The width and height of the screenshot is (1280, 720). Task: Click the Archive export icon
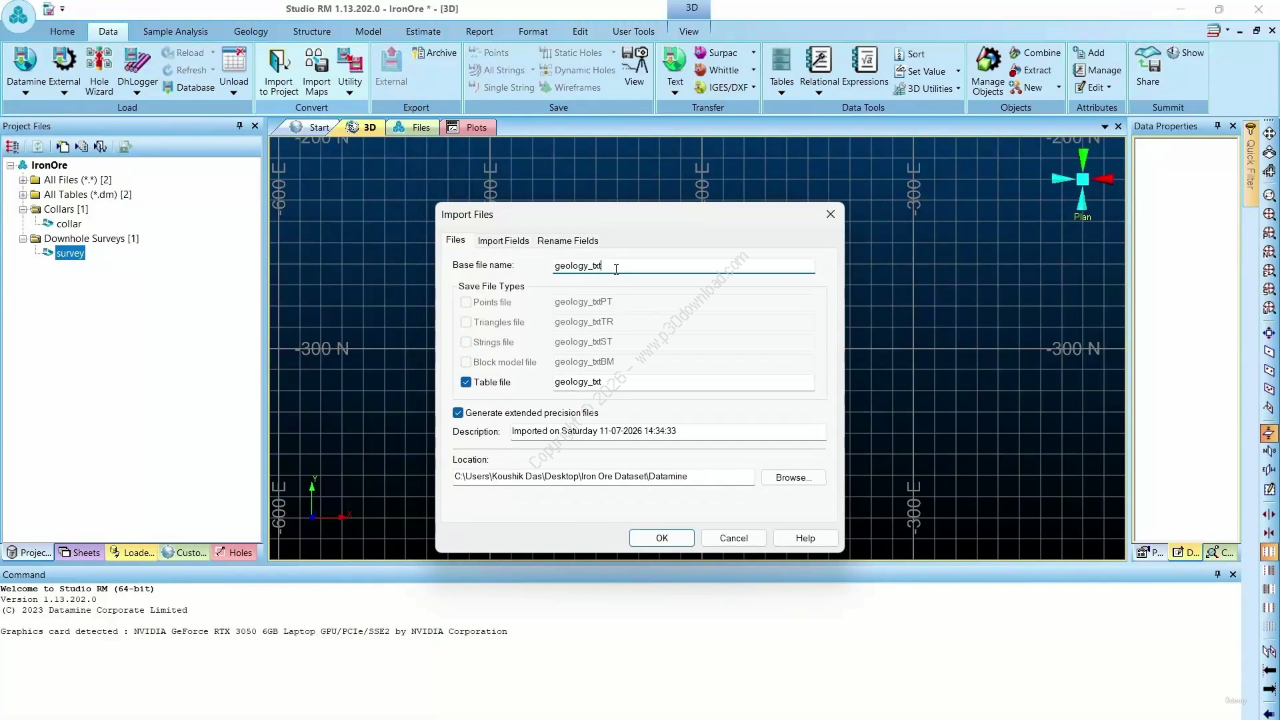click(x=434, y=53)
